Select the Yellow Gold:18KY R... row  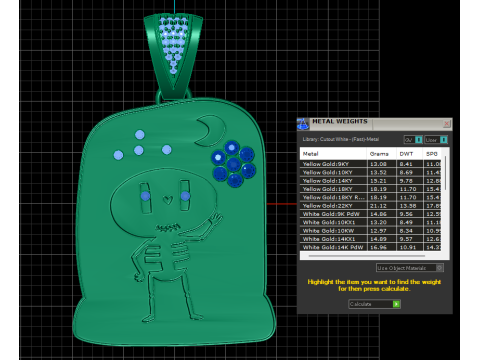(370, 197)
